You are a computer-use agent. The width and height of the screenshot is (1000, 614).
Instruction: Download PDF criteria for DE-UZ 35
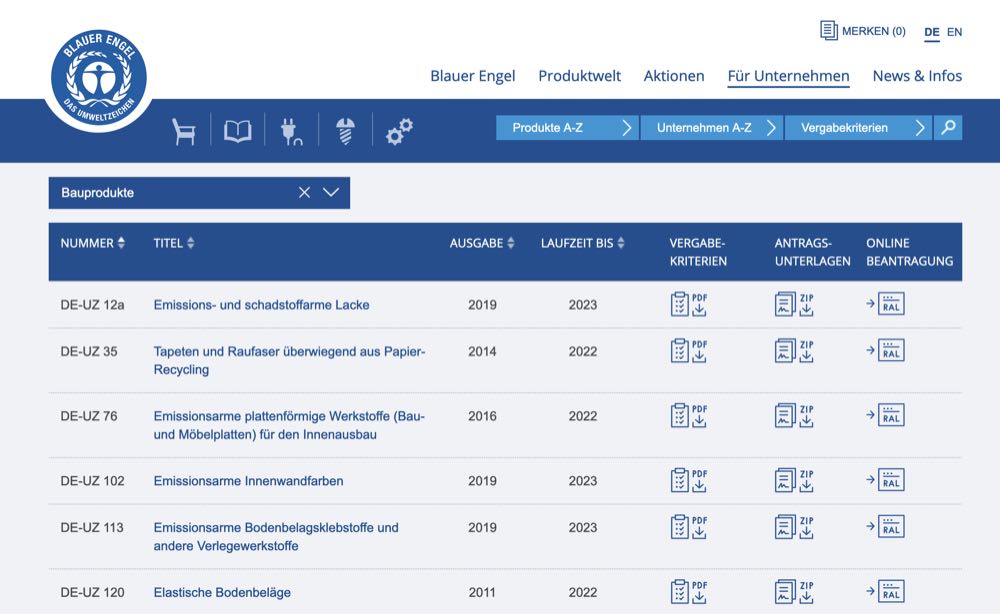(x=689, y=351)
